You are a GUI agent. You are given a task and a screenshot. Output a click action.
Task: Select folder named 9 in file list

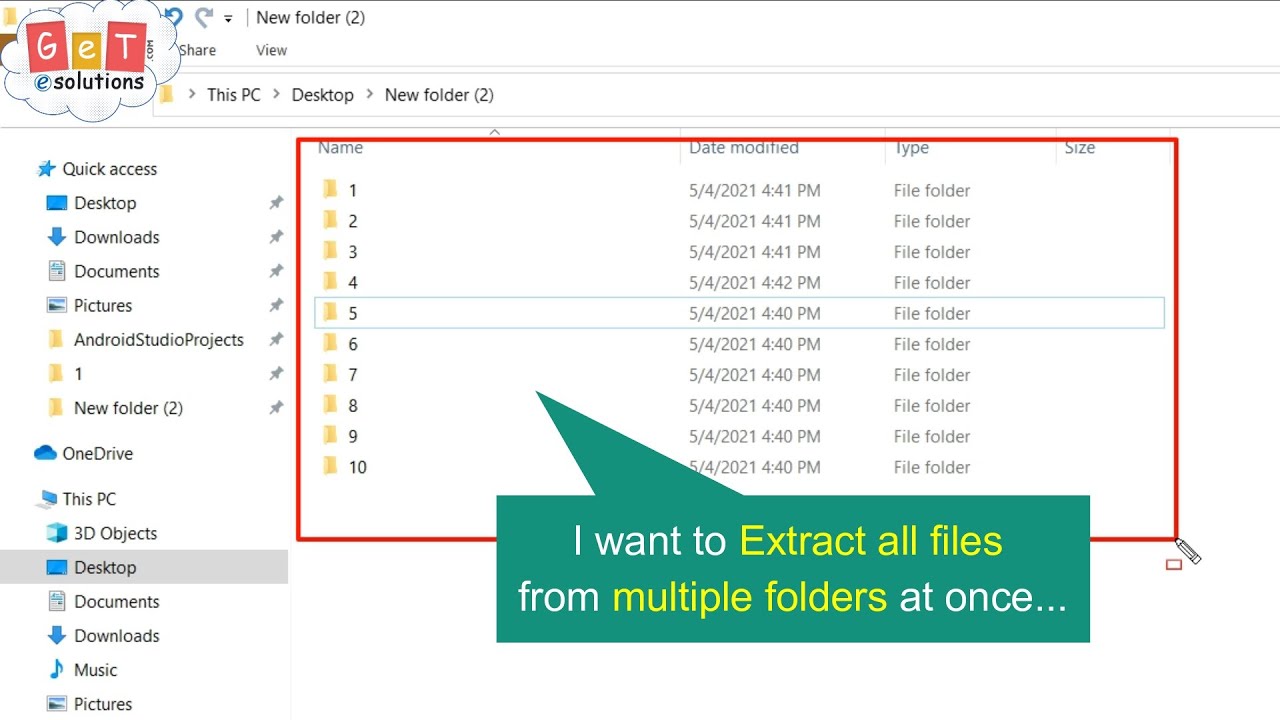(352, 437)
